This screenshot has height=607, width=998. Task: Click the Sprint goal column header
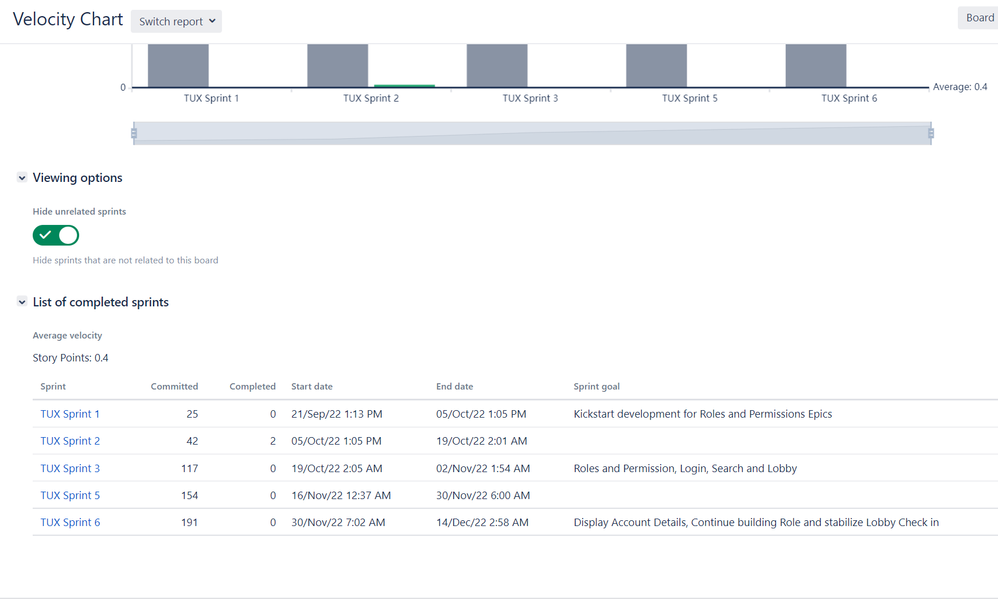[x=596, y=386]
